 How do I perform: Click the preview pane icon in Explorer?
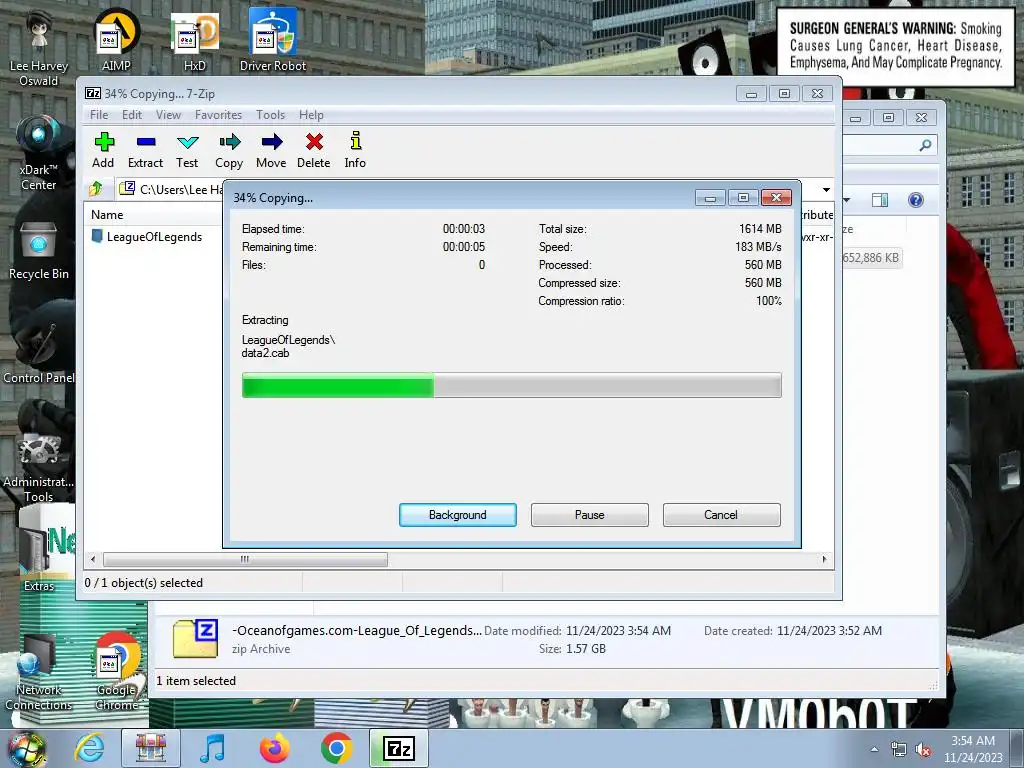pyautogui.click(x=880, y=200)
